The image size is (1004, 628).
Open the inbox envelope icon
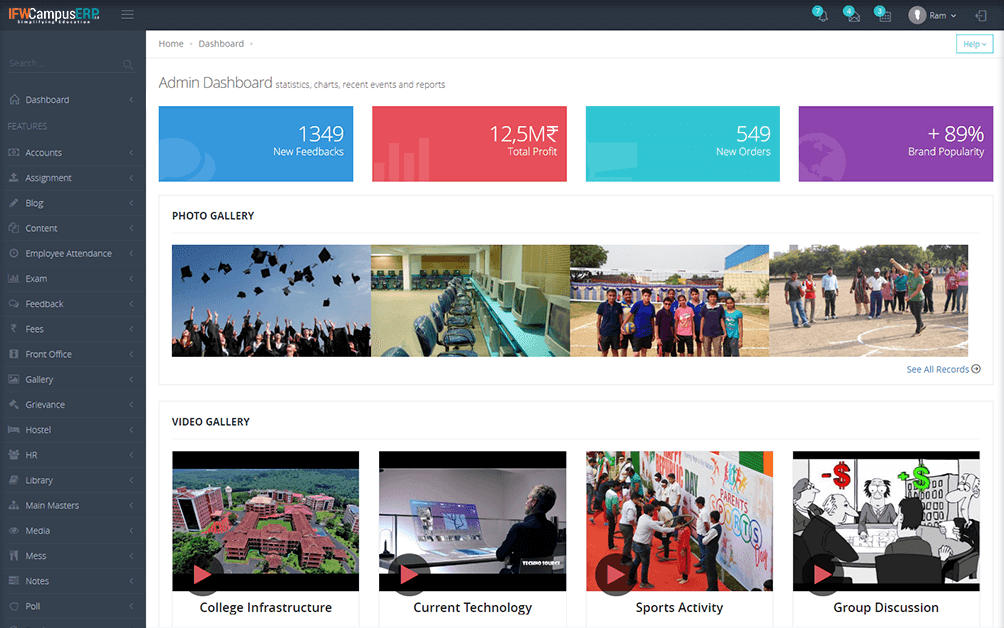click(852, 15)
